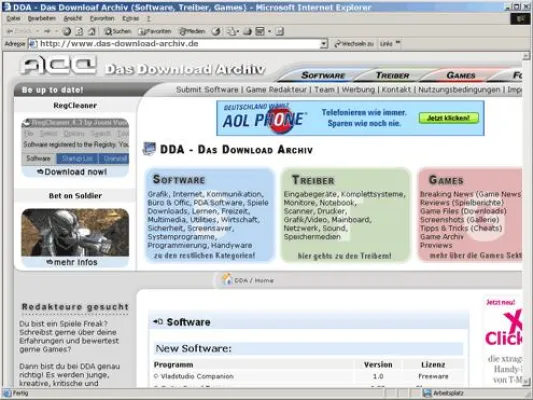Image resolution: width=533 pixels, height=400 pixels.
Task: Click the Edit page toolbar icon
Action: 260,32
